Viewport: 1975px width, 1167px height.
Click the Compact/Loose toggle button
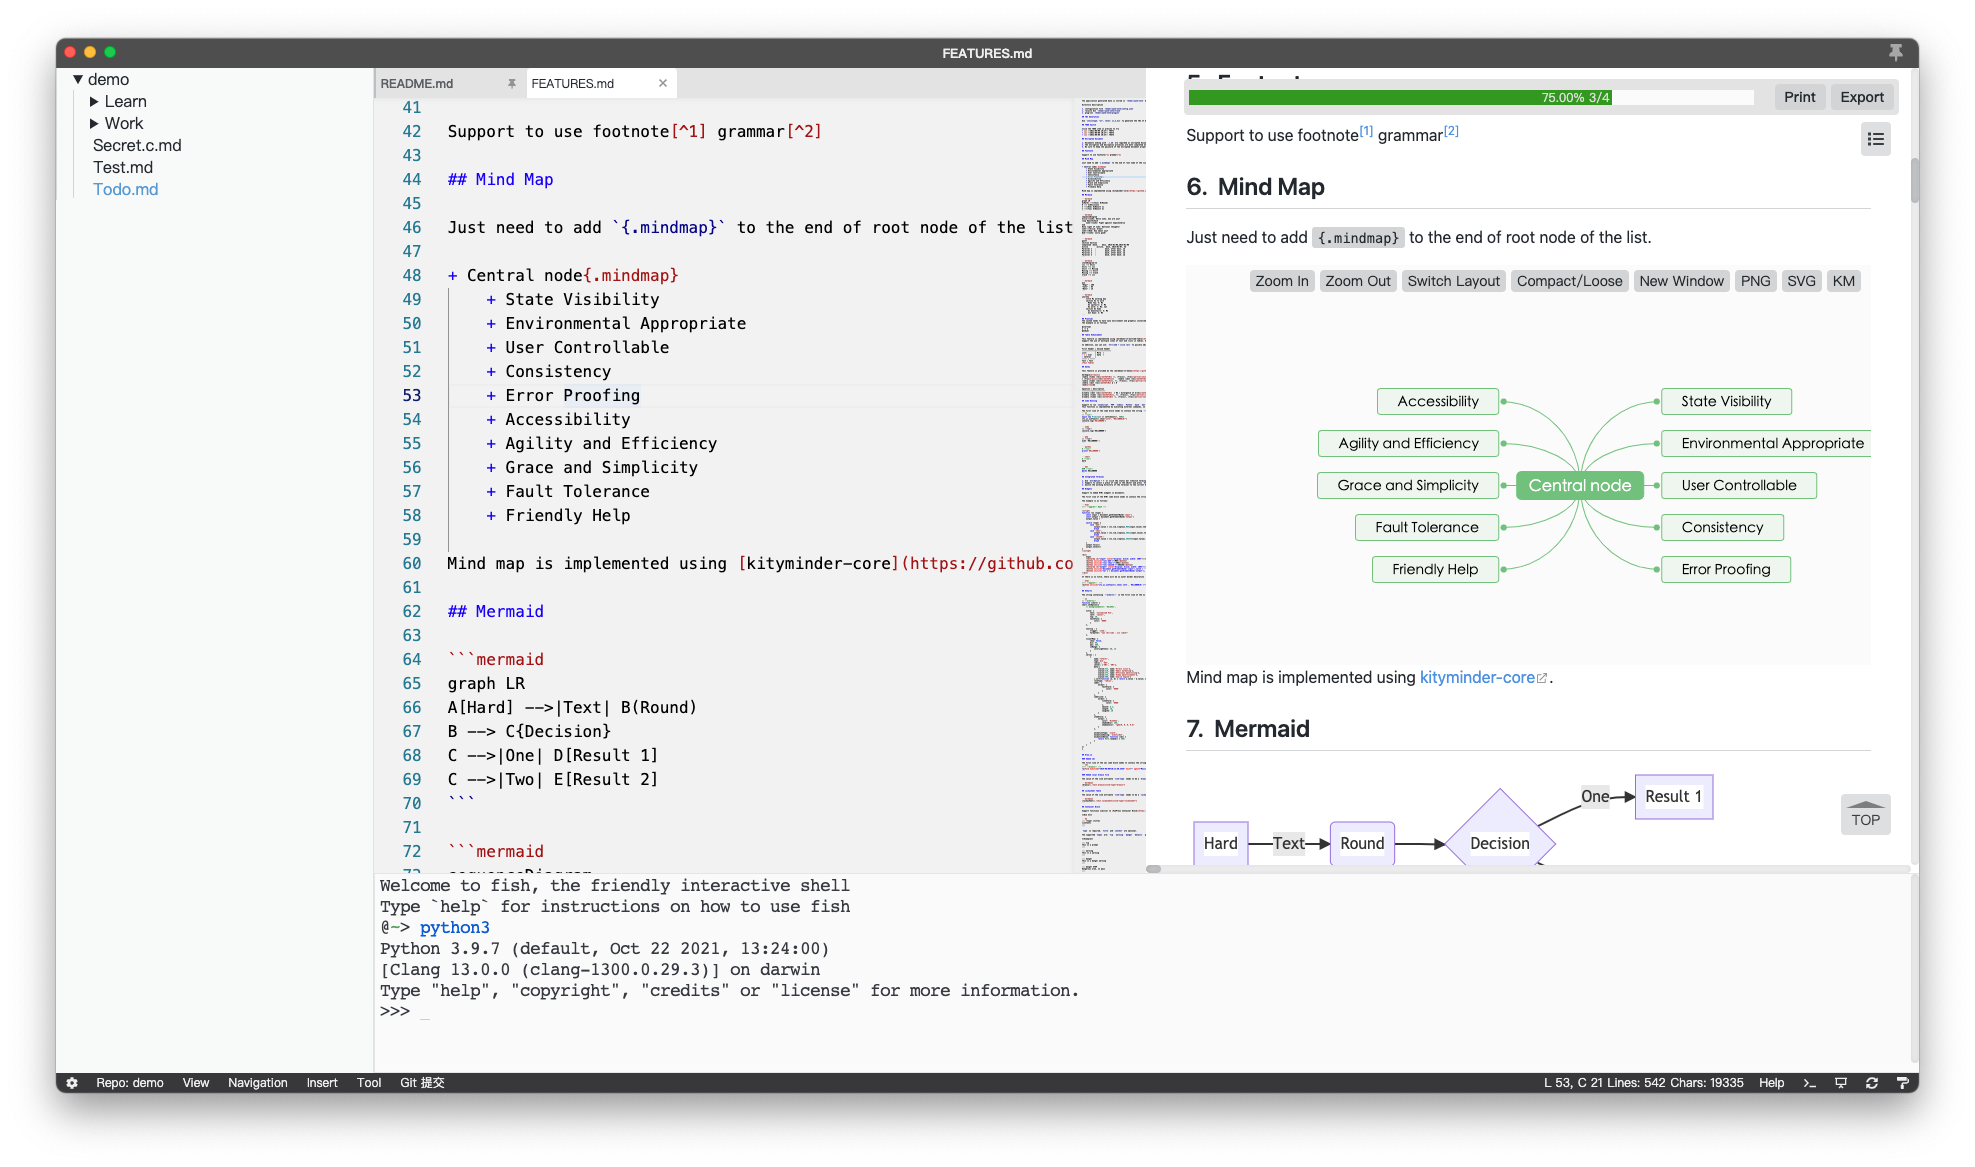[1568, 281]
